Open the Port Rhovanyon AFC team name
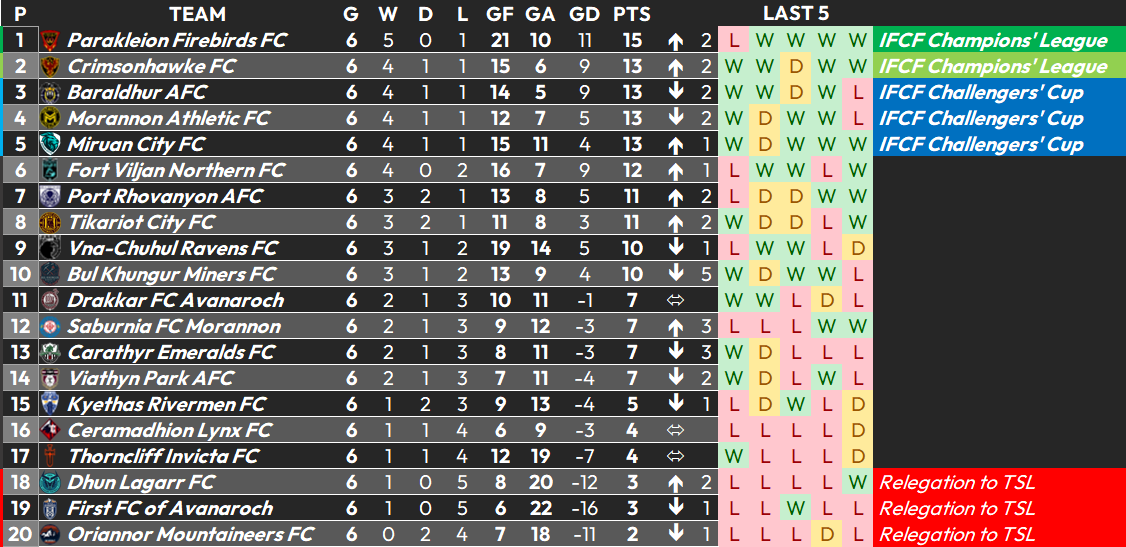The width and height of the screenshot is (1126, 547). pyautogui.click(x=165, y=197)
